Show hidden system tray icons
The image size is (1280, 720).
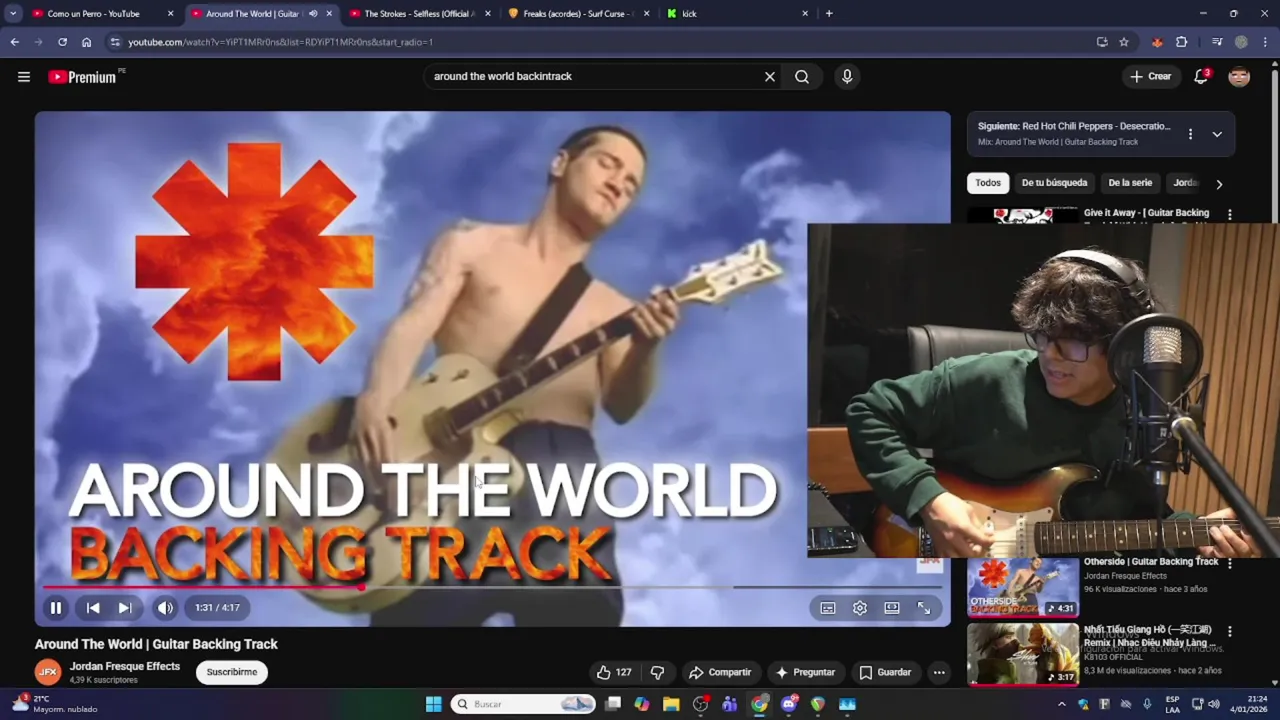point(1062,704)
